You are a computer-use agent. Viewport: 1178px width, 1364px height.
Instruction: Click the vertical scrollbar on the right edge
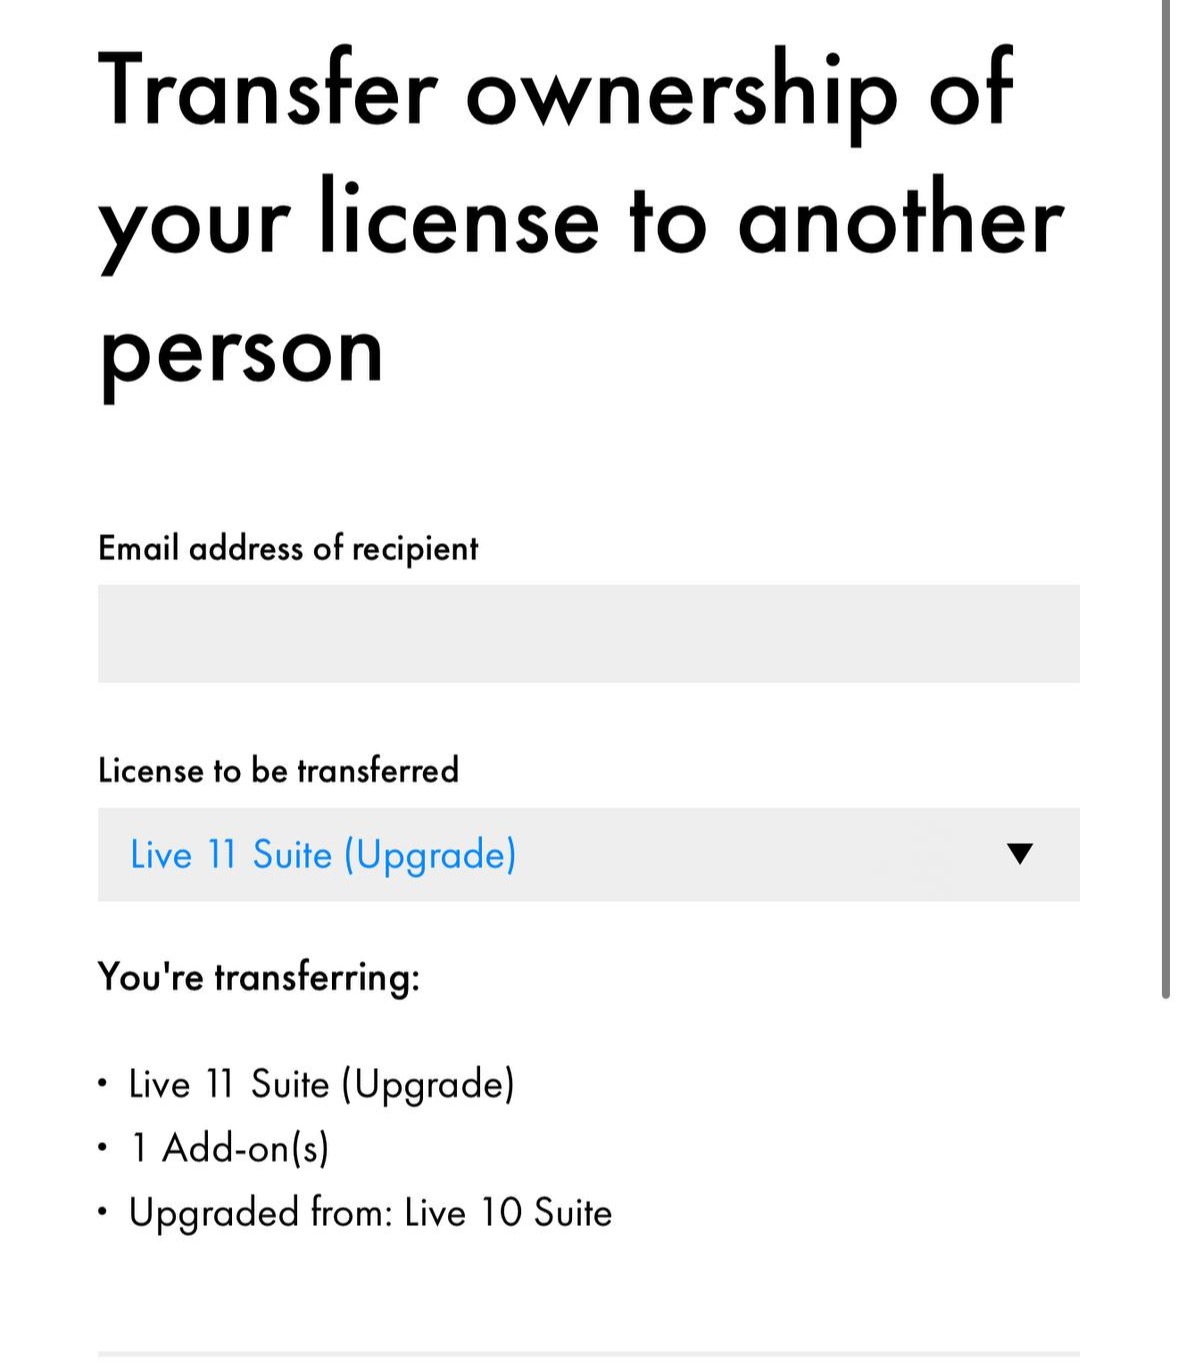[x=1165, y=500]
